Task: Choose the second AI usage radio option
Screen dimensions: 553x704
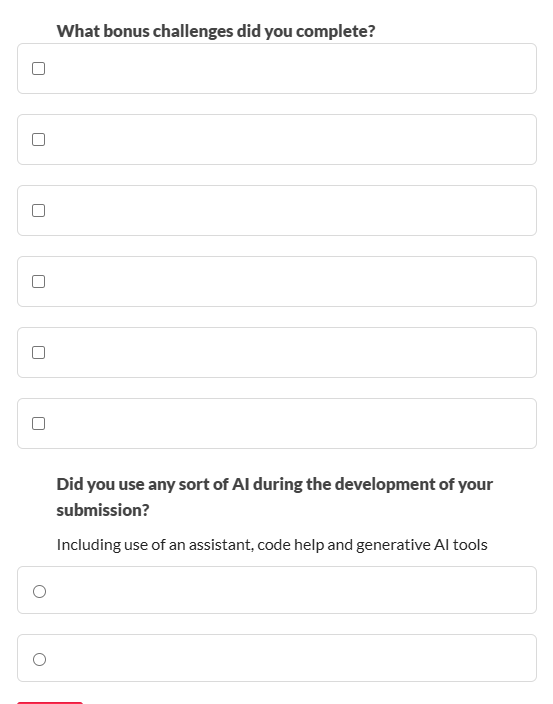Action: click(x=40, y=659)
